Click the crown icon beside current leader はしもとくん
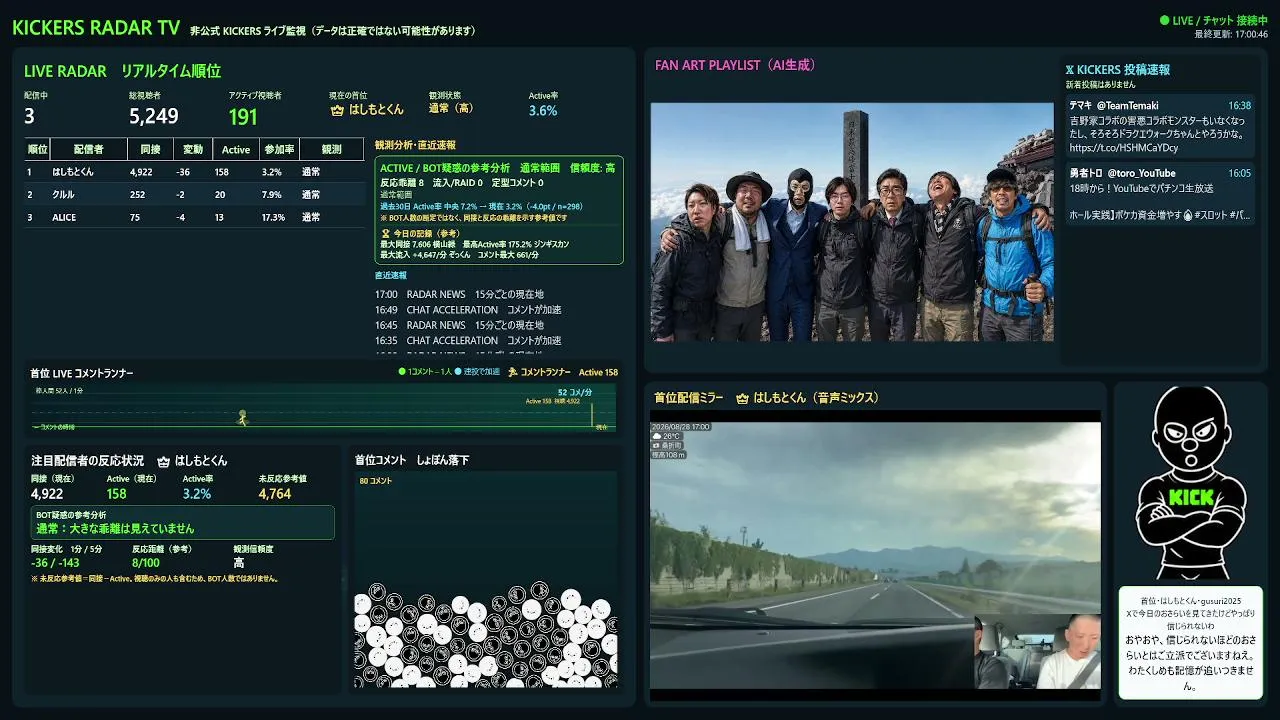This screenshot has width=1280, height=720. pyautogui.click(x=337, y=109)
